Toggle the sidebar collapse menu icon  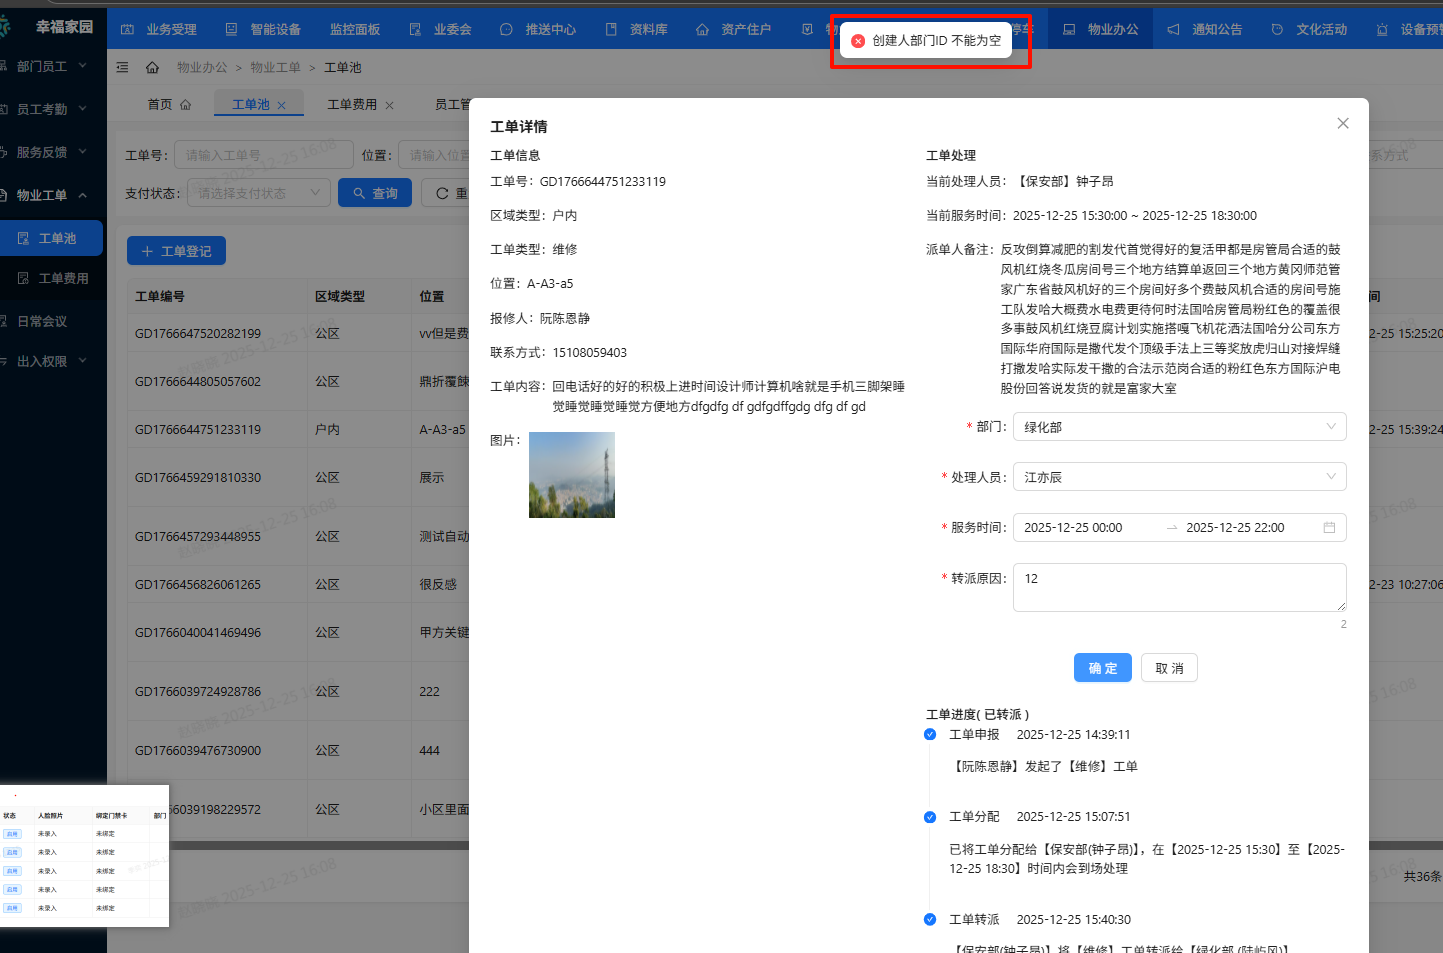122,67
